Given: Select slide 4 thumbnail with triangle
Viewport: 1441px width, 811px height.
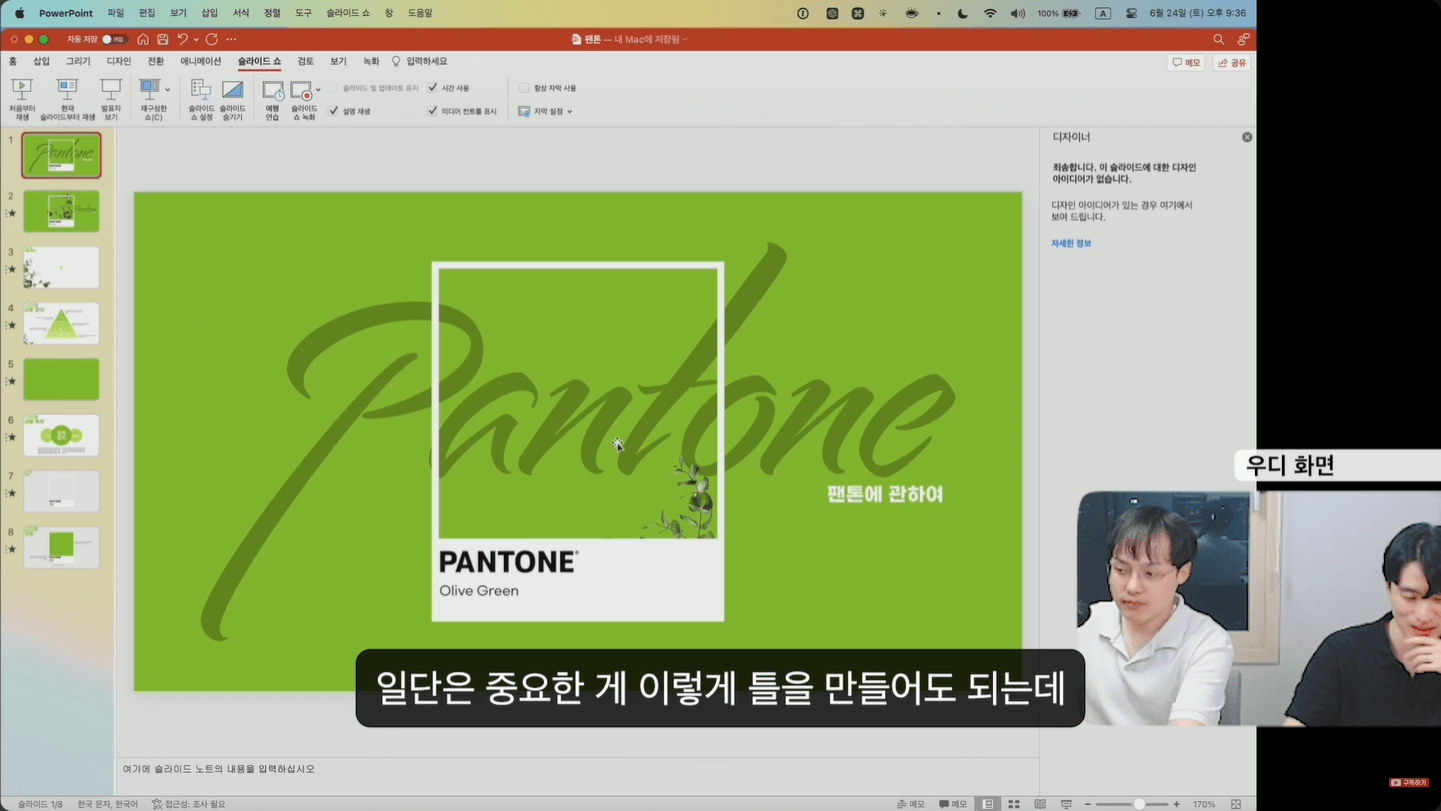Looking at the screenshot, I should coord(61,323).
